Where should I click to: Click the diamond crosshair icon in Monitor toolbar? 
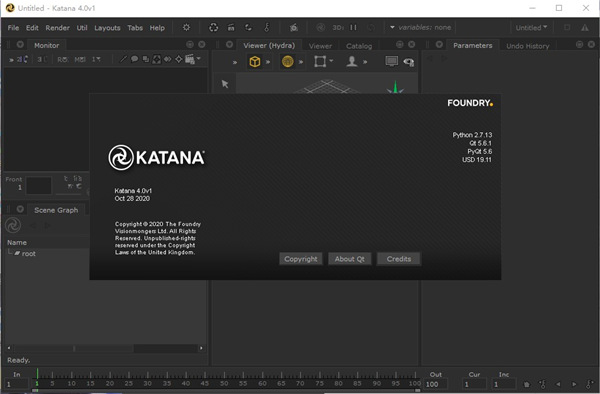point(179,59)
